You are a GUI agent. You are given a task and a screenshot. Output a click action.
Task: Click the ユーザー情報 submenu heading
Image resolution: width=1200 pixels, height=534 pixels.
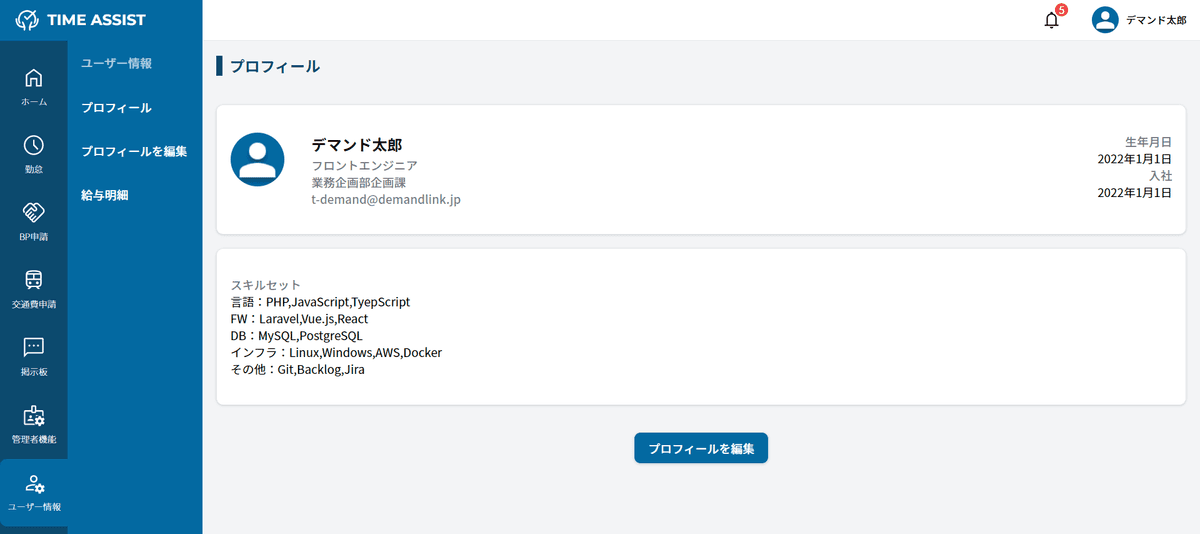(116, 63)
